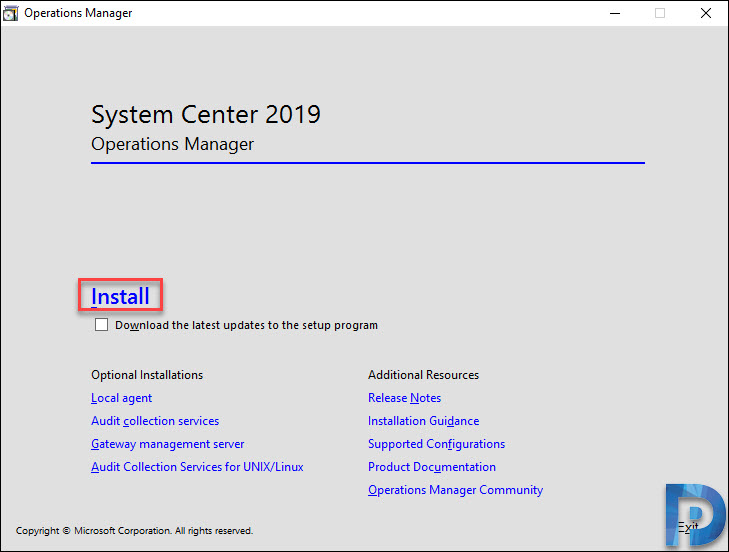Open the Local agent installation
Screen dimensions: 729x552
click(121, 398)
